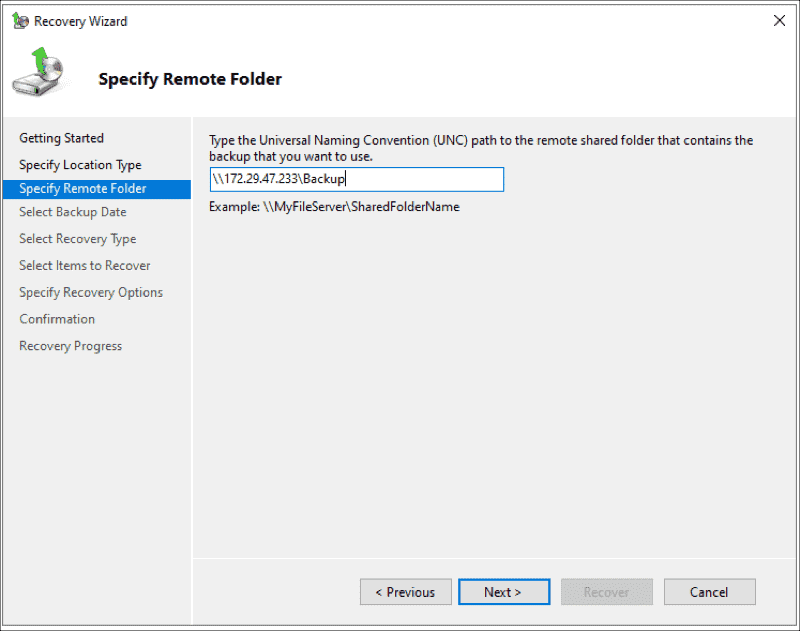The height and width of the screenshot is (631, 800).
Task: Click the Recovery Wizard title bar icon
Action: click(x=21, y=20)
